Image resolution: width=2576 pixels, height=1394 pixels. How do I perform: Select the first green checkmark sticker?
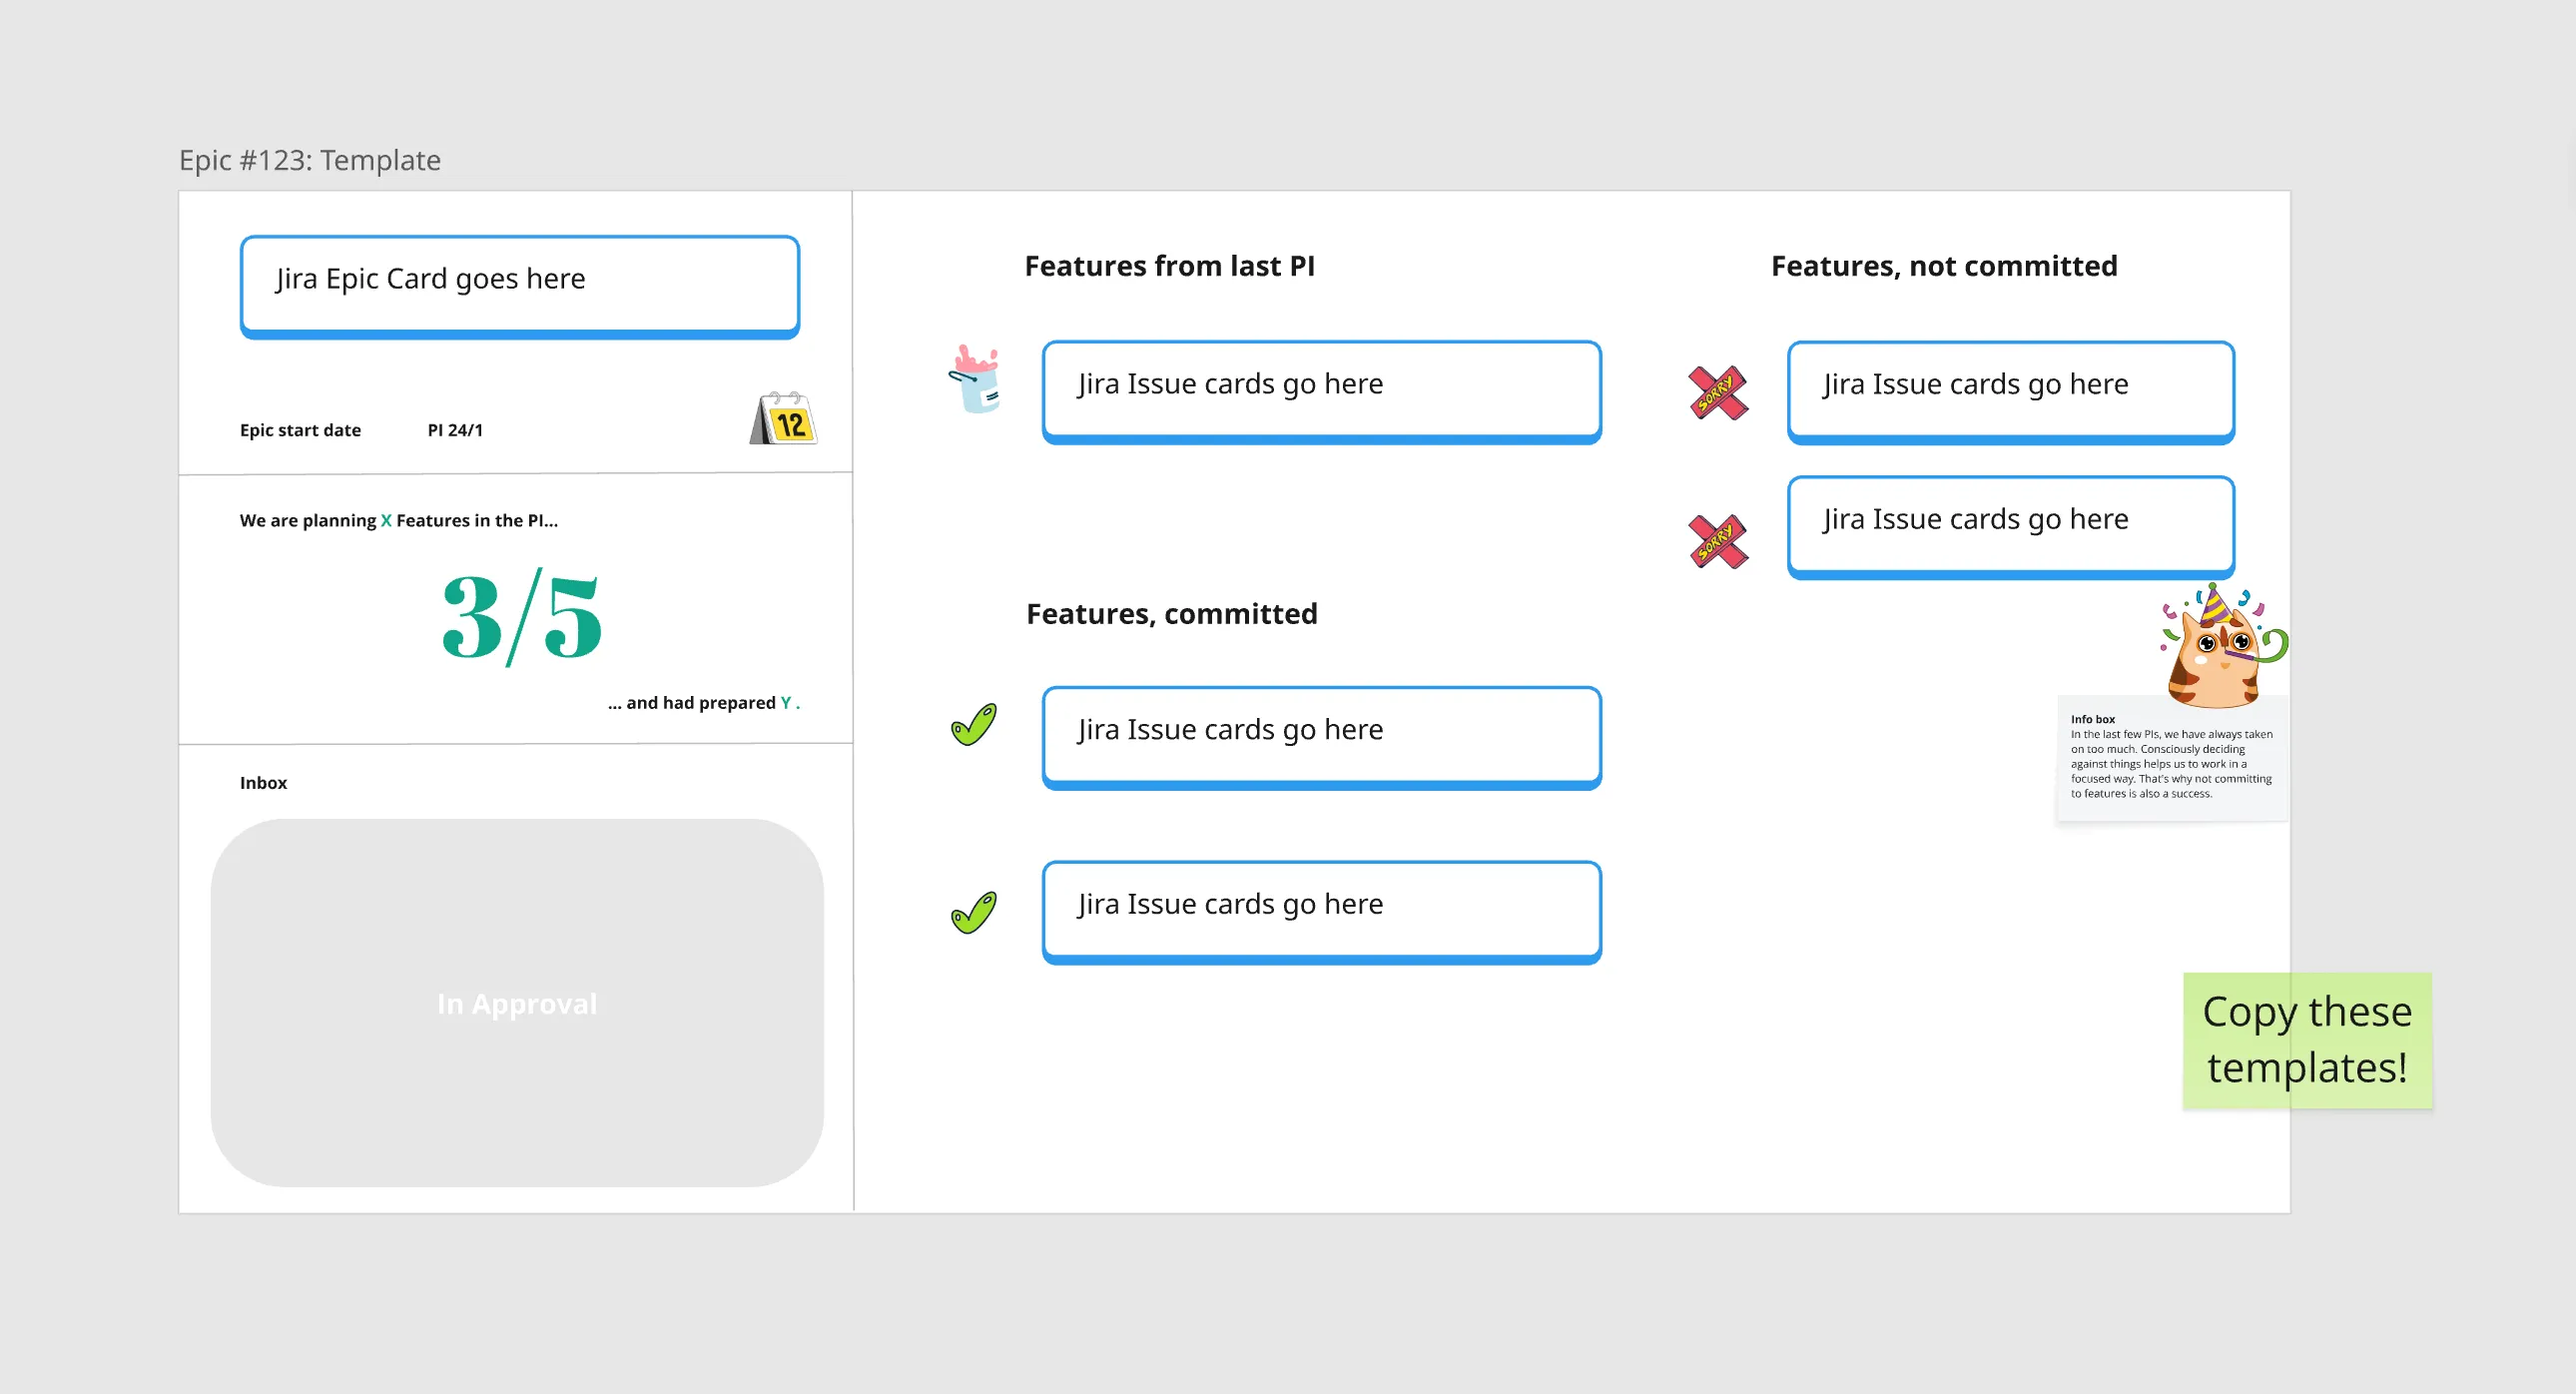pos(973,725)
